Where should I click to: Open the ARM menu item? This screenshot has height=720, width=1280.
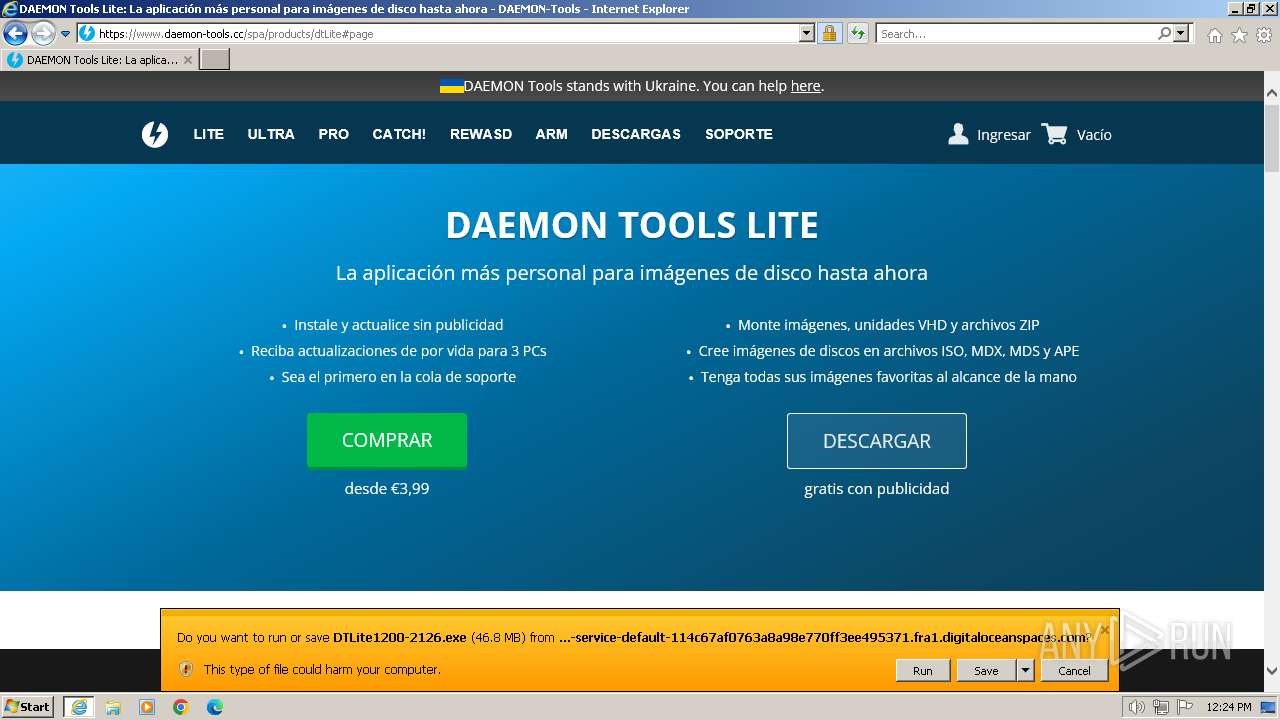pyautogui.click(x=551, y=134)
